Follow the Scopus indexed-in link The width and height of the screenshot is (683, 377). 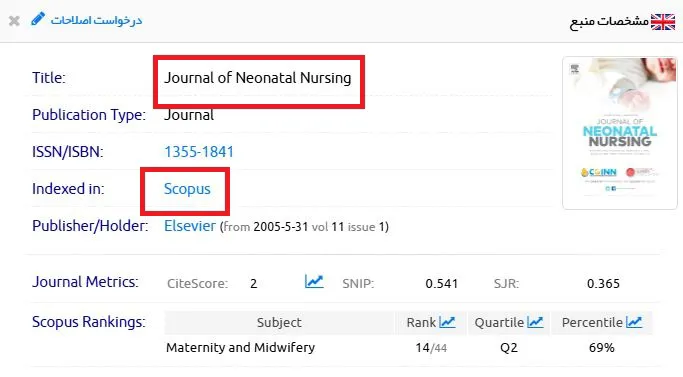[187, 189]
